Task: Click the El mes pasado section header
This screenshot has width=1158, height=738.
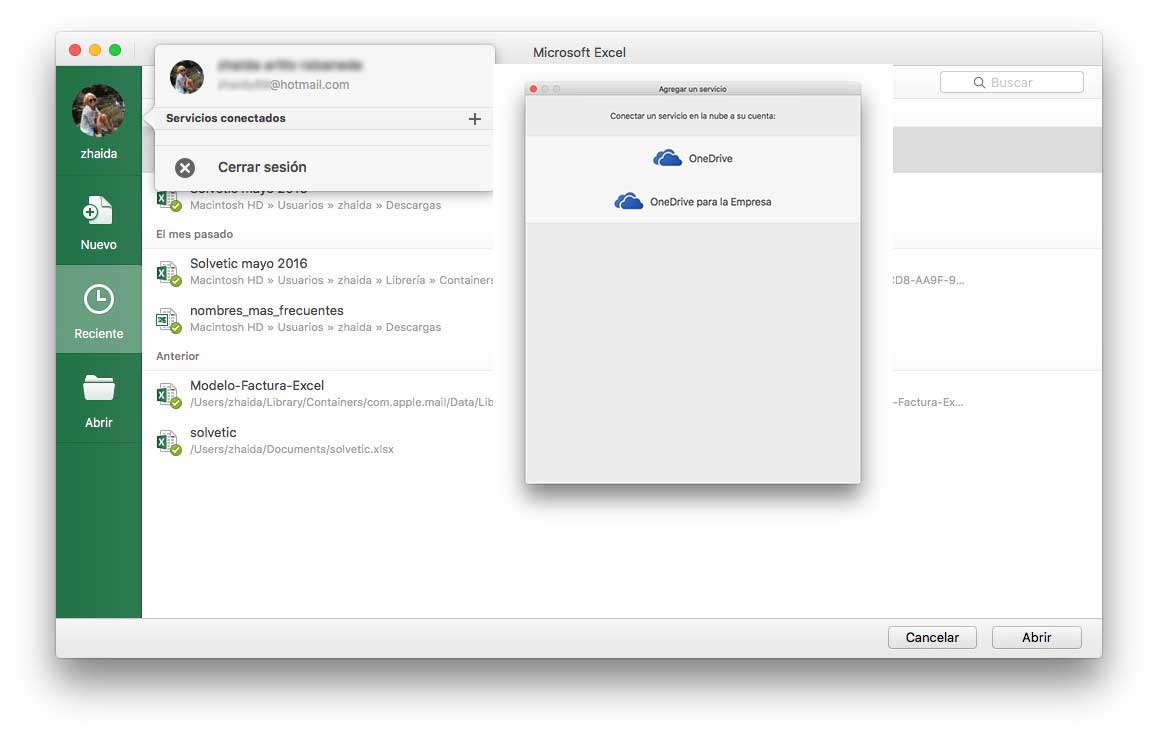Action: tap(194, 234)
